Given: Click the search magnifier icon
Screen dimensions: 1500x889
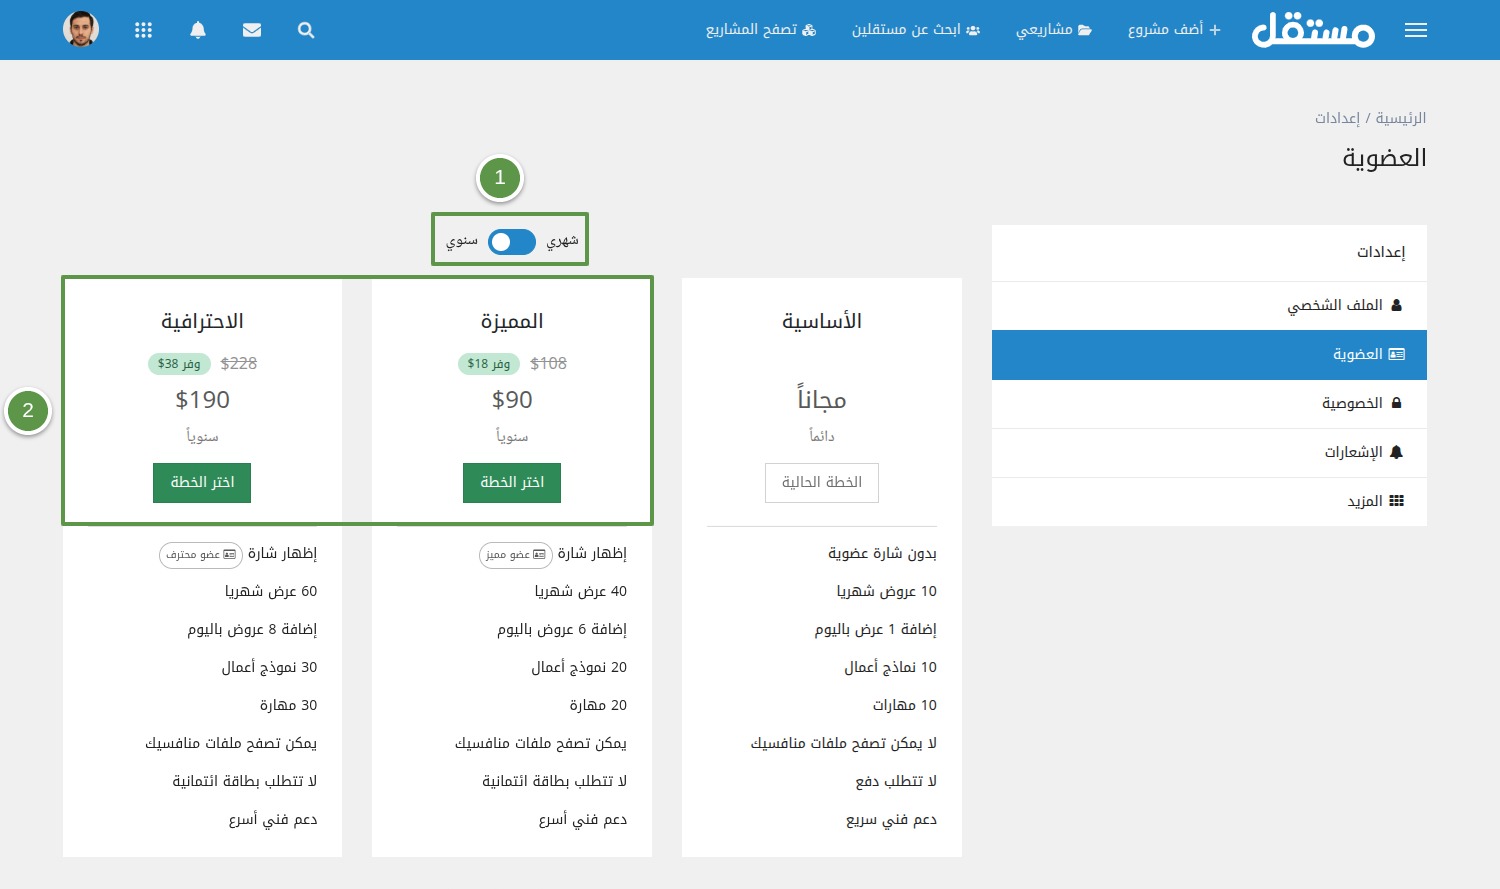Looking at the screenshot, I should 306,30.
